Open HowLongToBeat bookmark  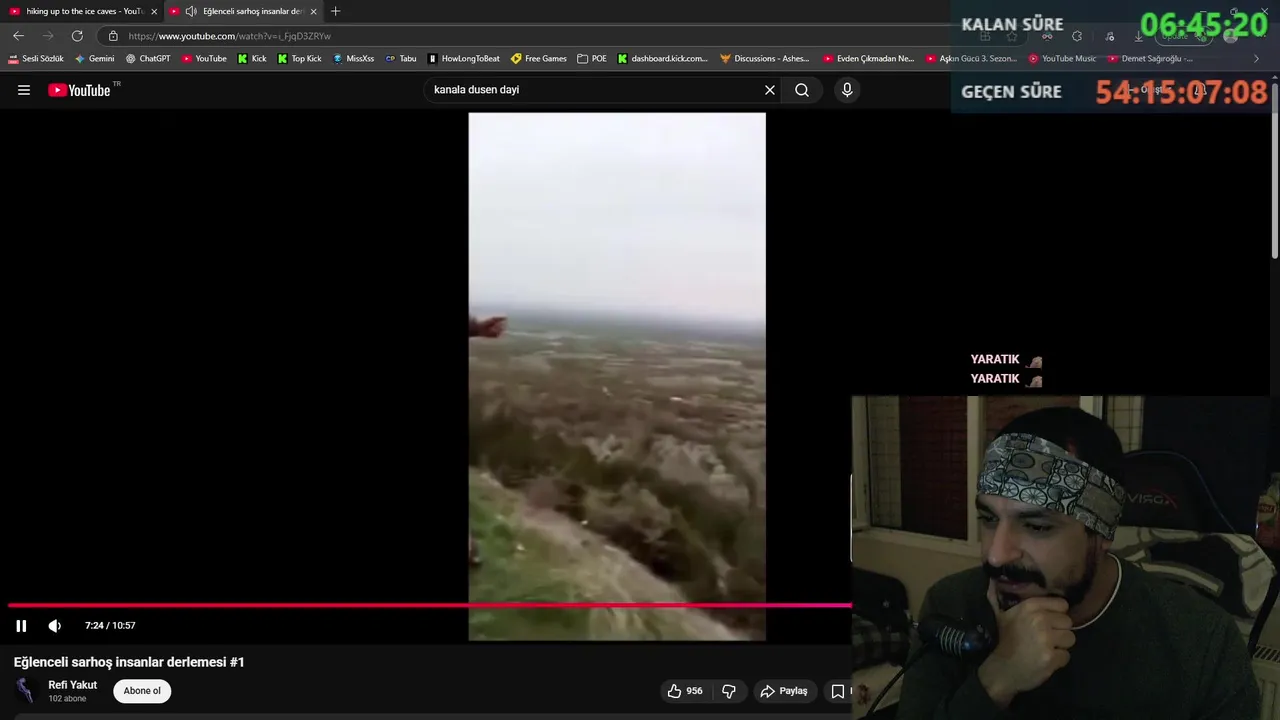pyautogui.click(x=463, y=59)
